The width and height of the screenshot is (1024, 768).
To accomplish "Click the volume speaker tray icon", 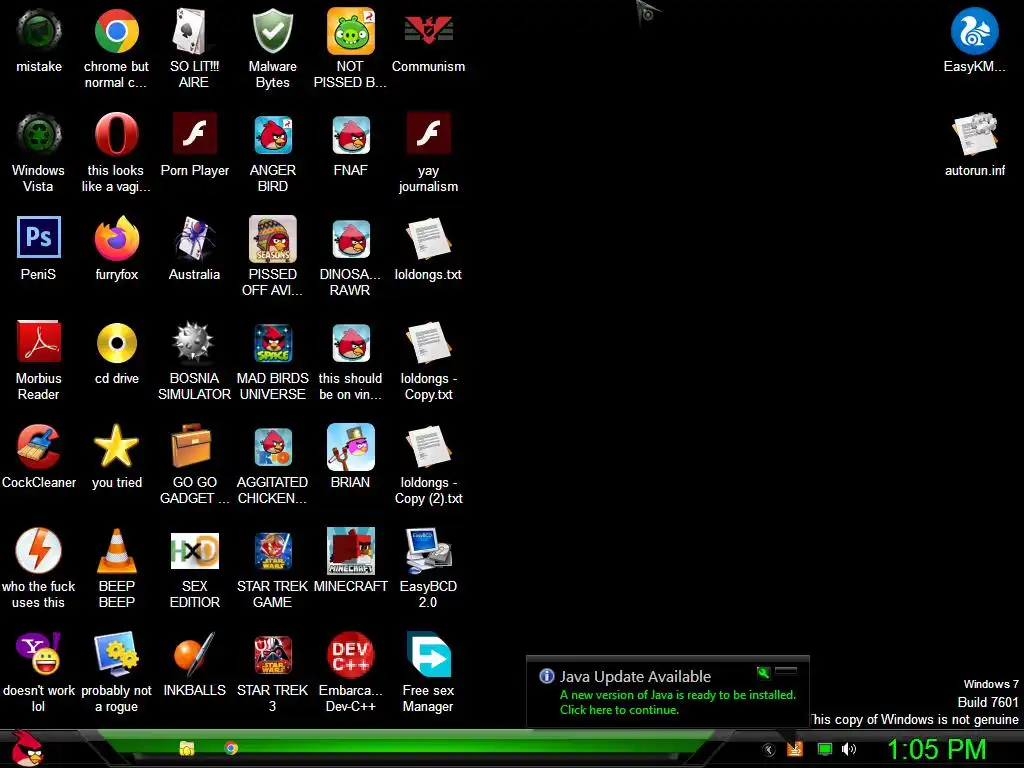I will click(849, 749).
